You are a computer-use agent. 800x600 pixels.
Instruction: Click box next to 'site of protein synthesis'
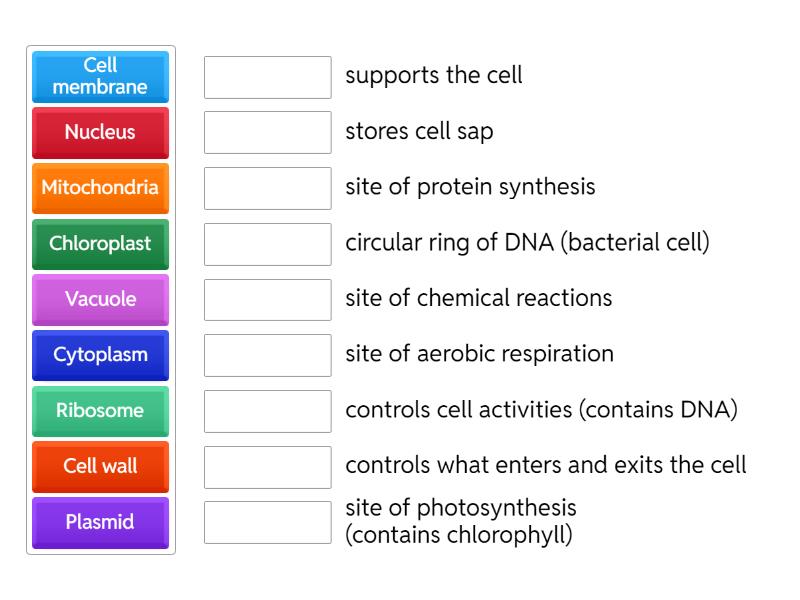click(267, 188)
